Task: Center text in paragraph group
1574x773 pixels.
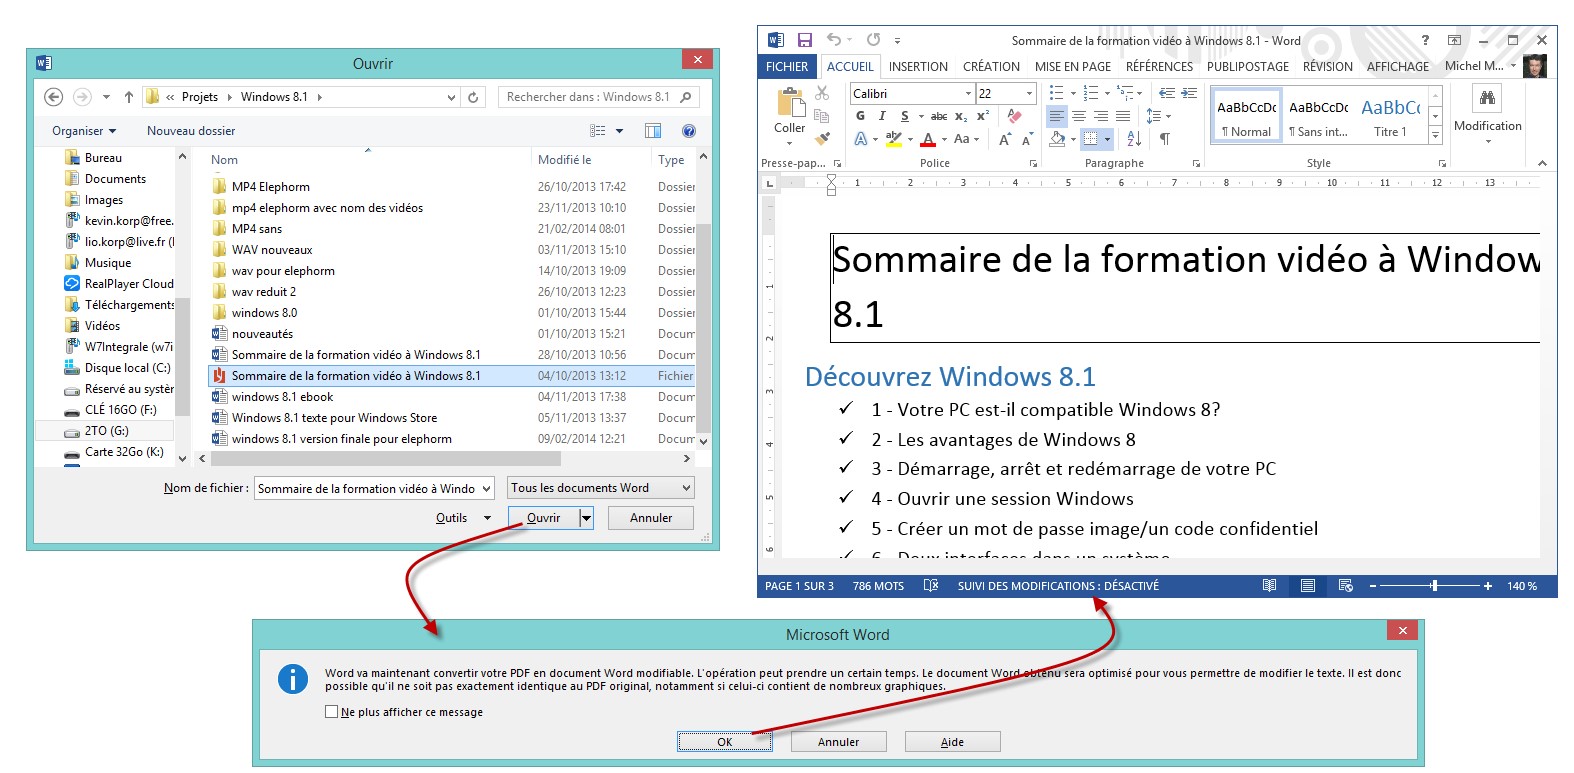Action: [x=1079, y=116]
